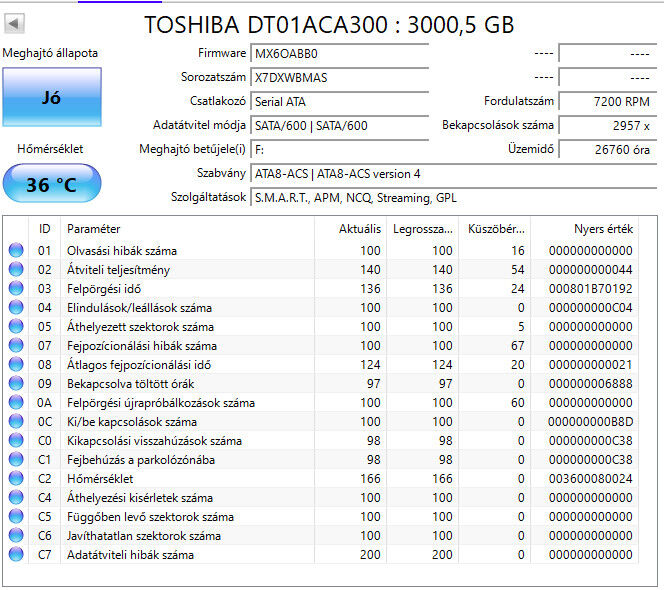Screen dimensions: 664x590
Task: Click the Bekapcsolva töltött órák row label
Action: (130, 384)
